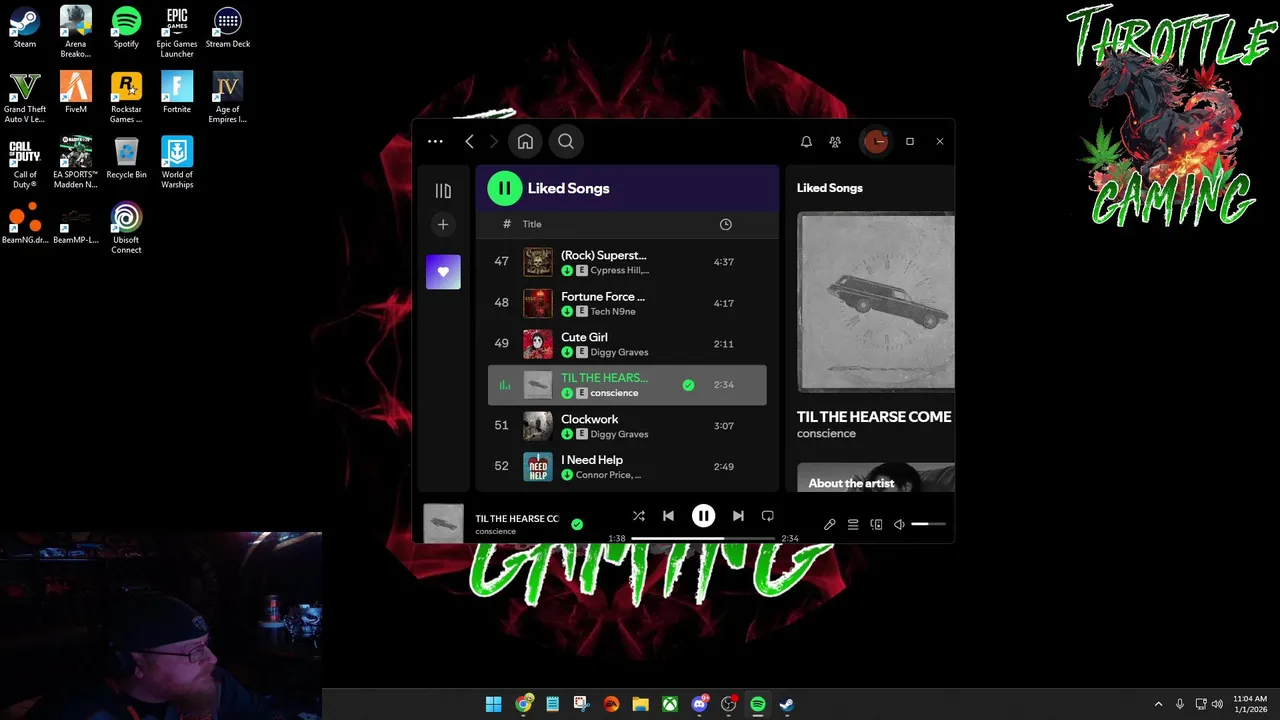The height and width of the screenshot is (720, 1280).
Task: Open Xbox app from taskbar
Action: pyautogui.click(x=670, y=704)
